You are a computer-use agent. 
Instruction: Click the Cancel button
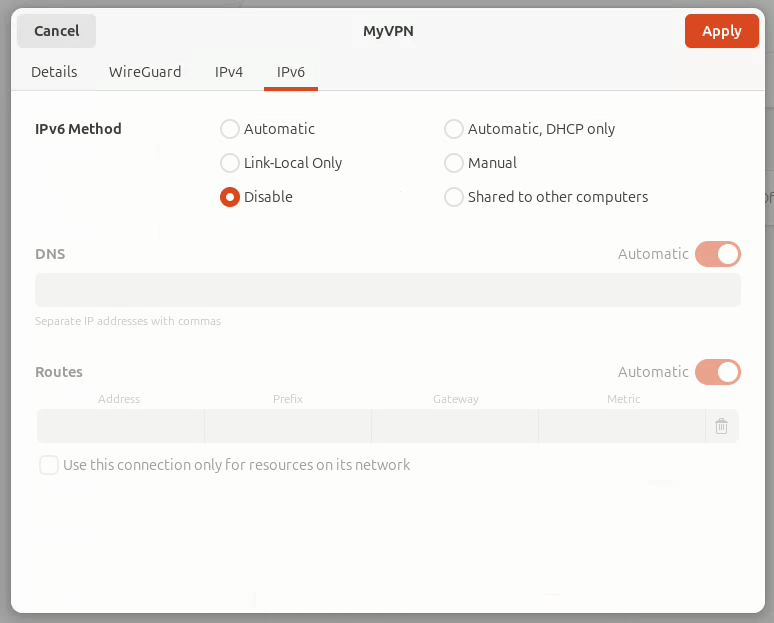[57, 31]
